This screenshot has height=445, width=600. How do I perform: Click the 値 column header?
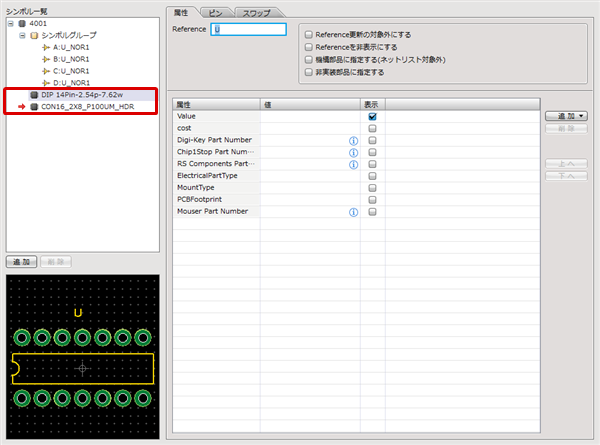coord(310,104)
